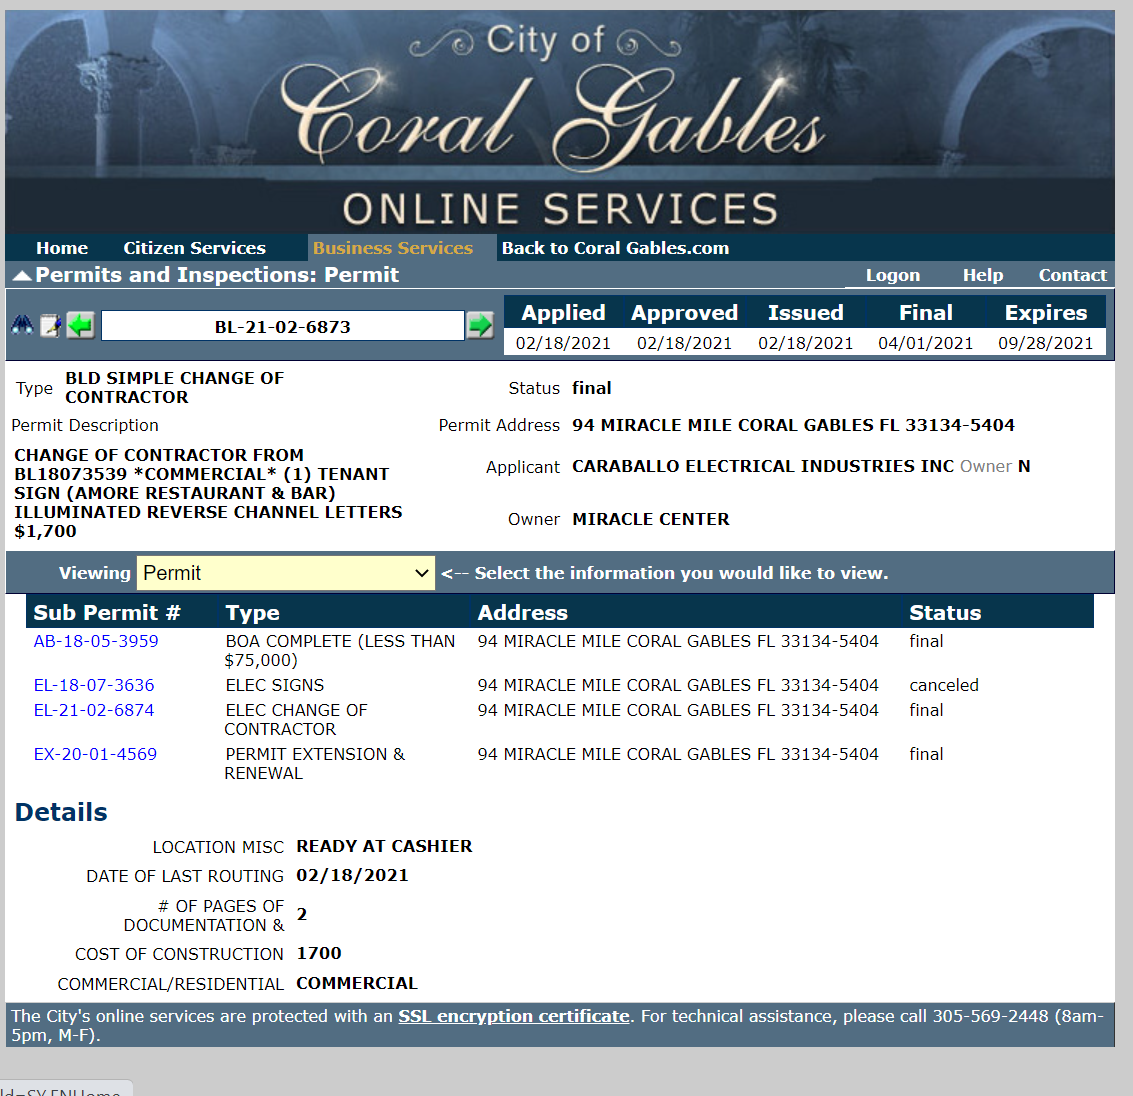
Task: Go to next permit with green right arrow
Action: pyautogui.click(x=480, y=326)
